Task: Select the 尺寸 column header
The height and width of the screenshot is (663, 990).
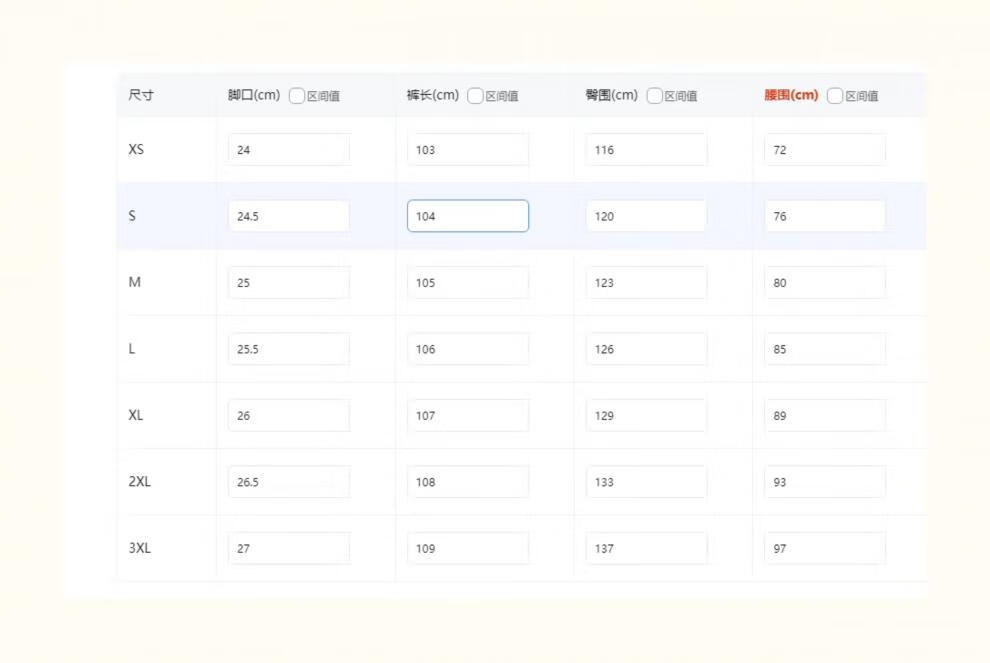Action: click(141, 95)
